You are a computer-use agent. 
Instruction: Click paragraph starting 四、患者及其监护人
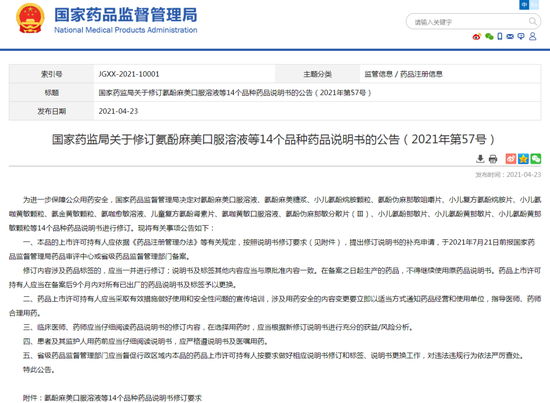(x=146, y=341)
